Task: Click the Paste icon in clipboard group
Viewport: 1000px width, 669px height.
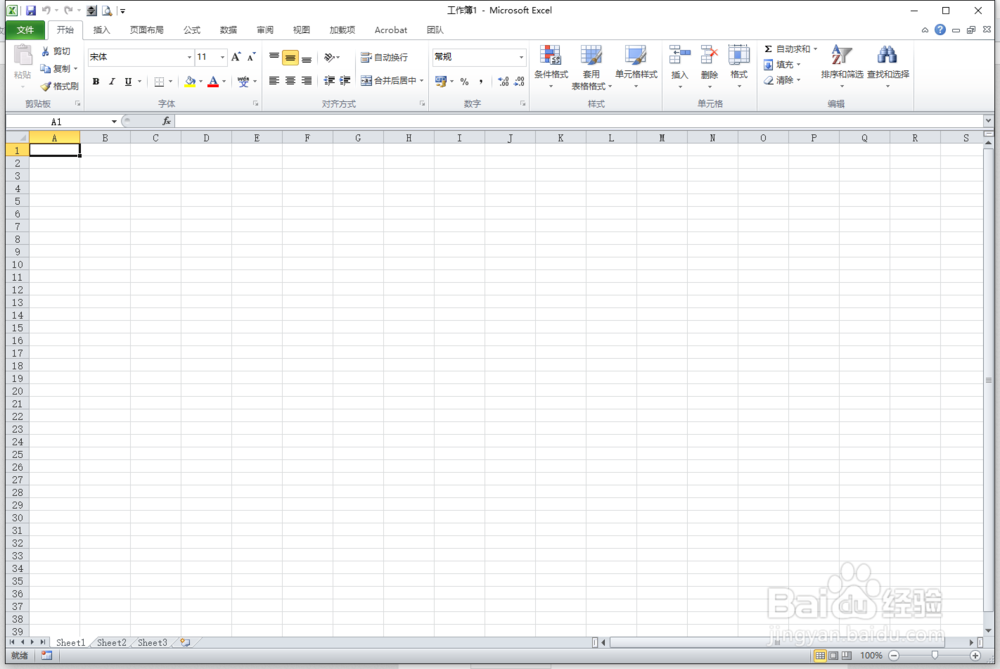Action: [23, 57]
